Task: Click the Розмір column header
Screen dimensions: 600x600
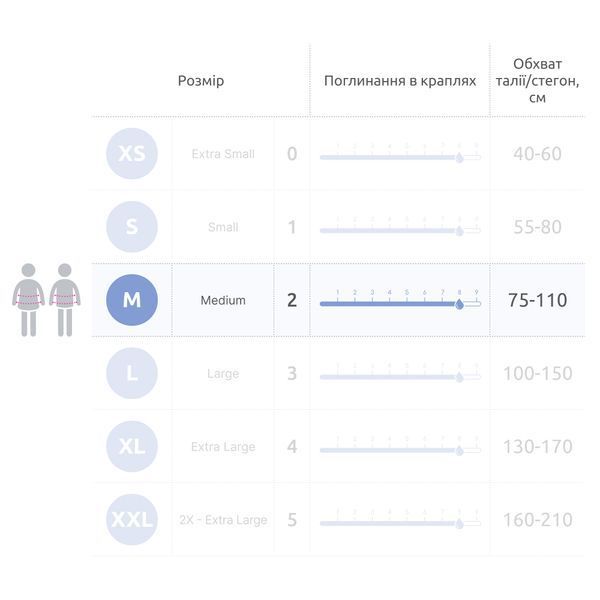Action: [201, 81]
